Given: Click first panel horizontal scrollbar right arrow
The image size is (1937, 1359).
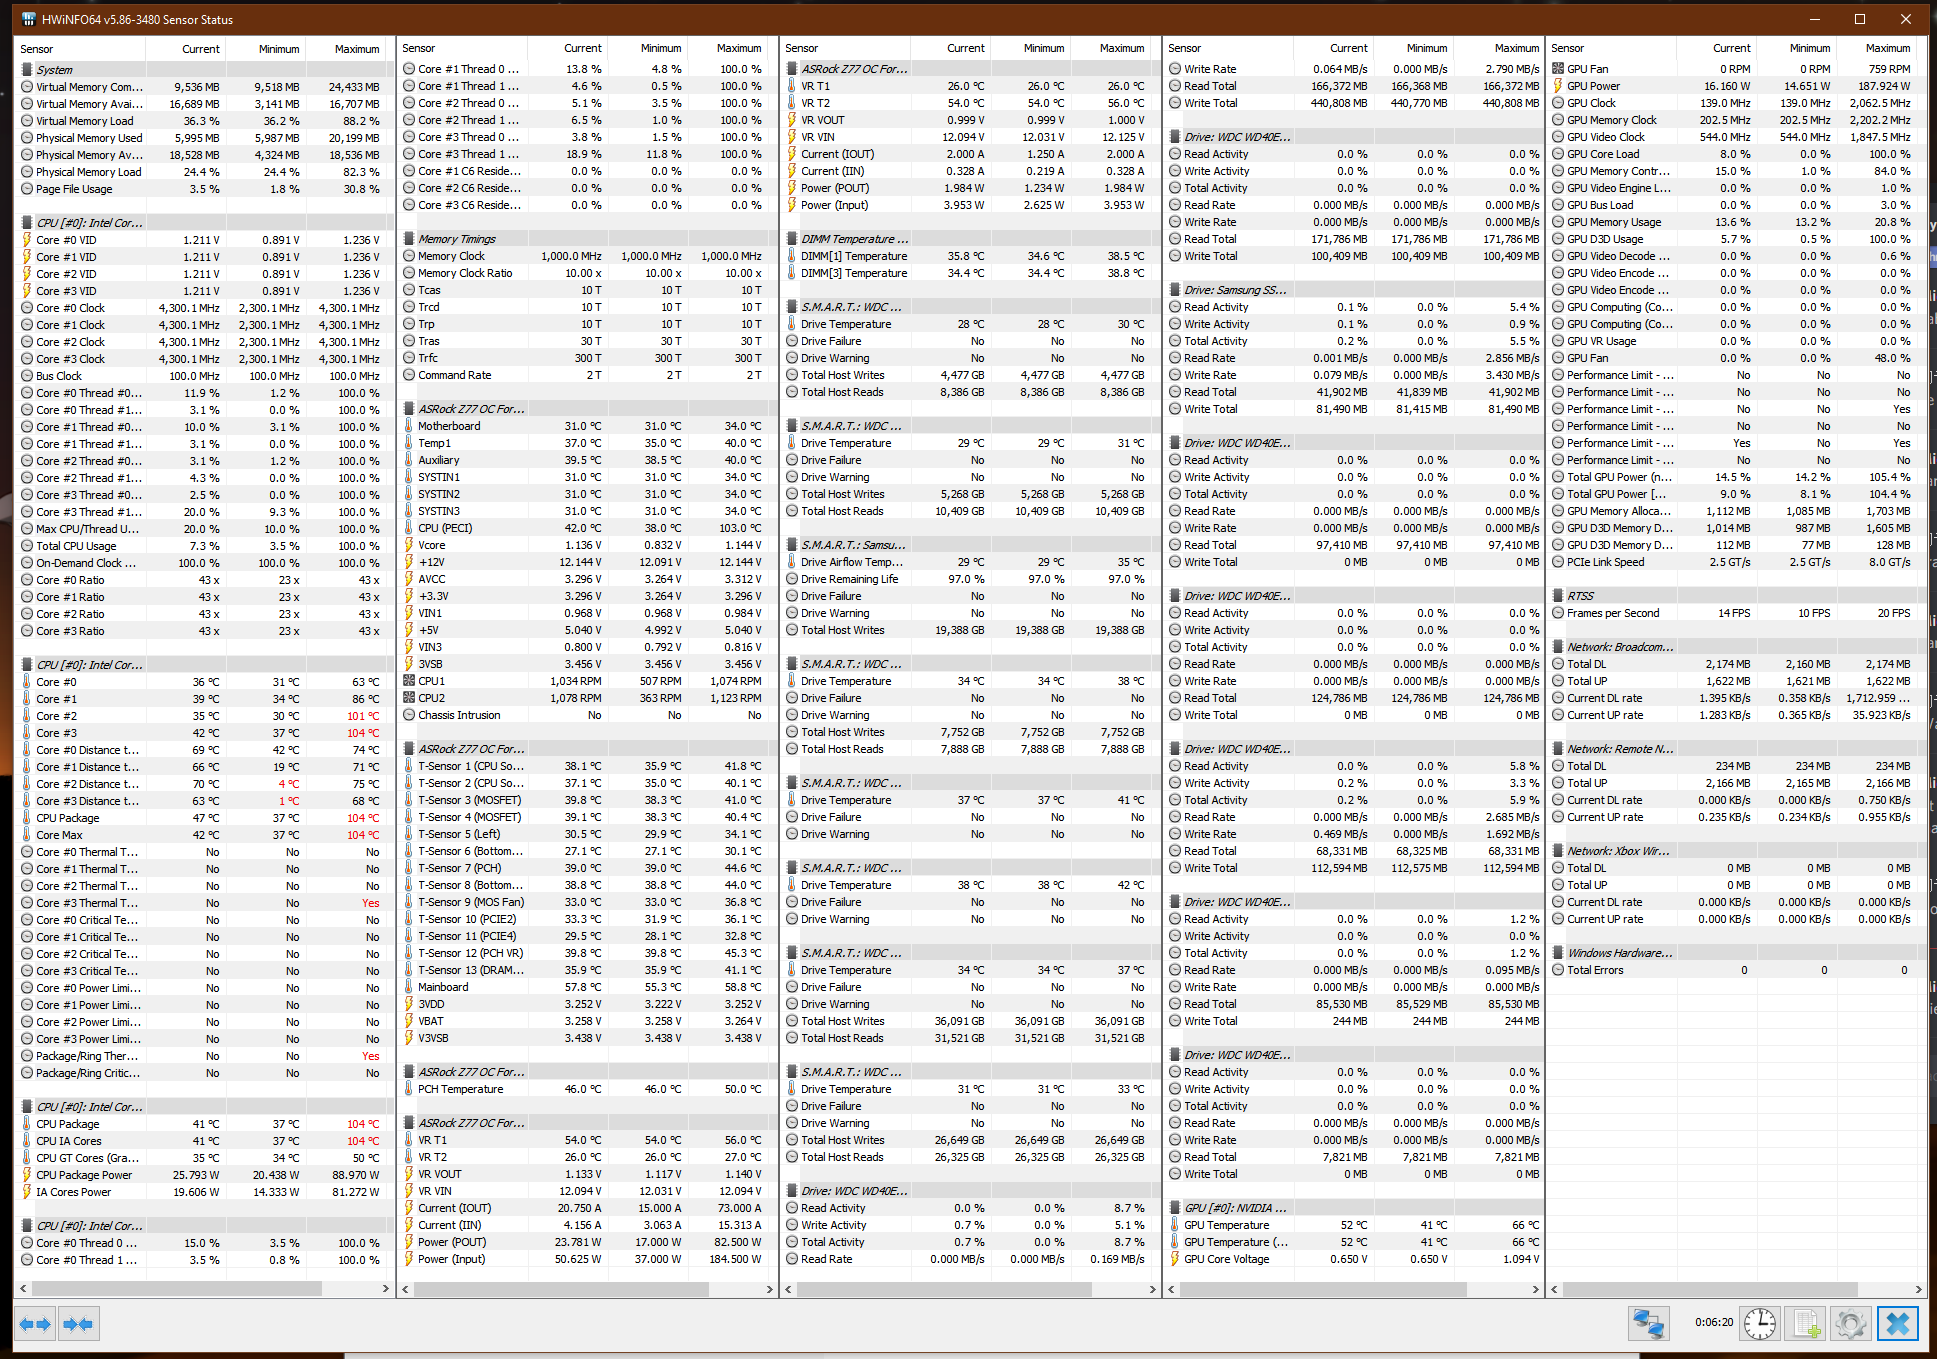Looking at the screenshot, I should [386, 1289].
